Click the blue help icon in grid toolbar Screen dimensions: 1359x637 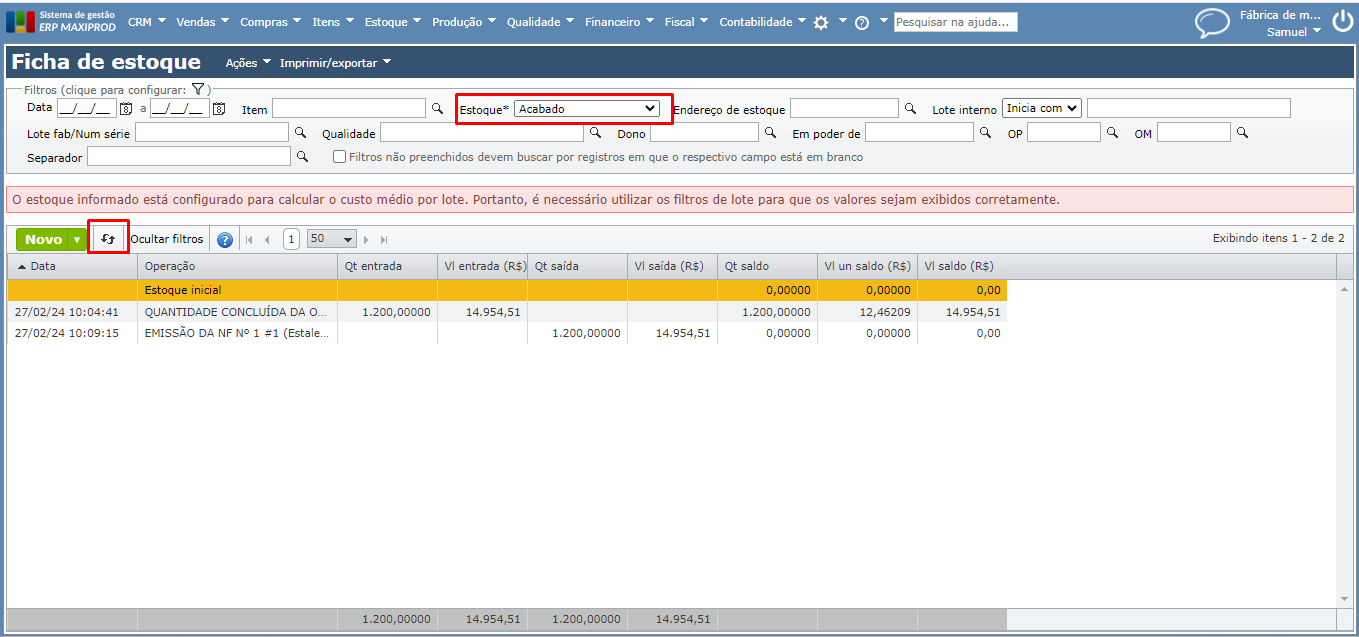point(225,240)
